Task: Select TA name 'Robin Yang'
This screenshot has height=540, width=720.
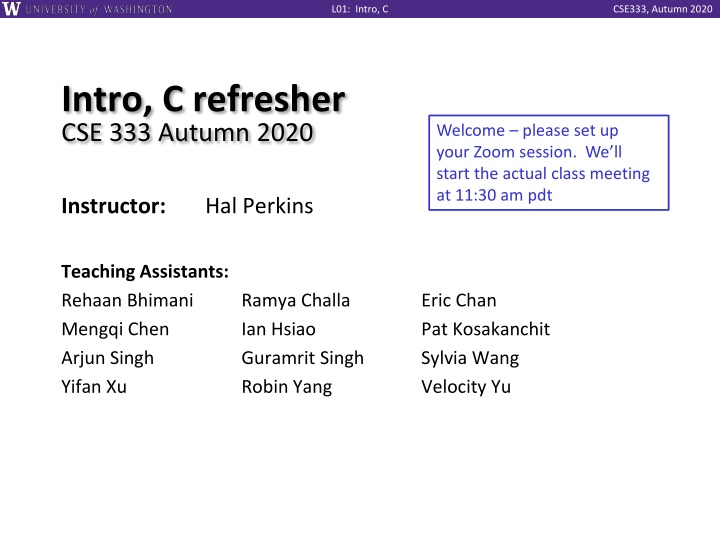Action: pos(287,388)
